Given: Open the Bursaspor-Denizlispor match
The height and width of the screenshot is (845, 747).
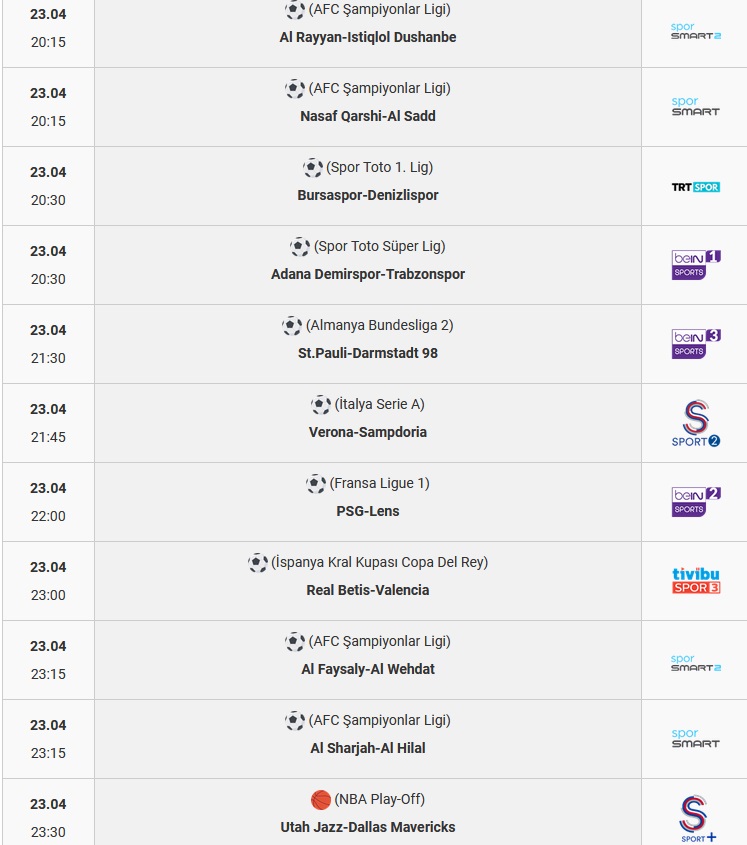Looking at the screenshot, I should click(368, 195).
